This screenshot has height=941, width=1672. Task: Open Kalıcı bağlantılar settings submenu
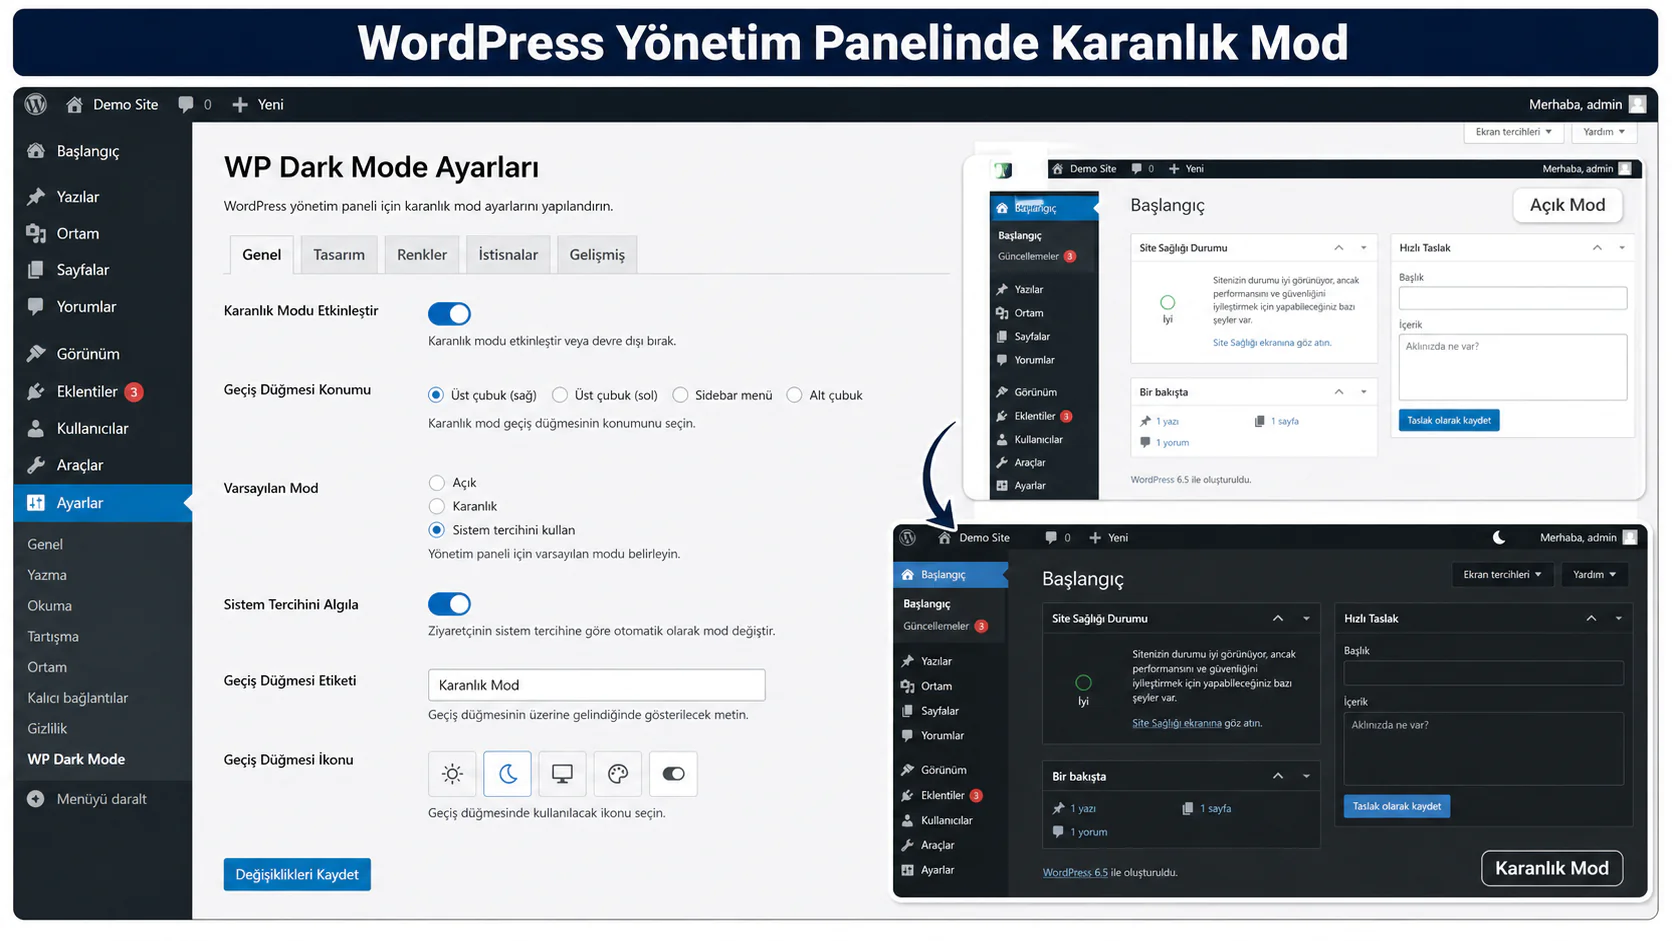click(x=78, y=698)
